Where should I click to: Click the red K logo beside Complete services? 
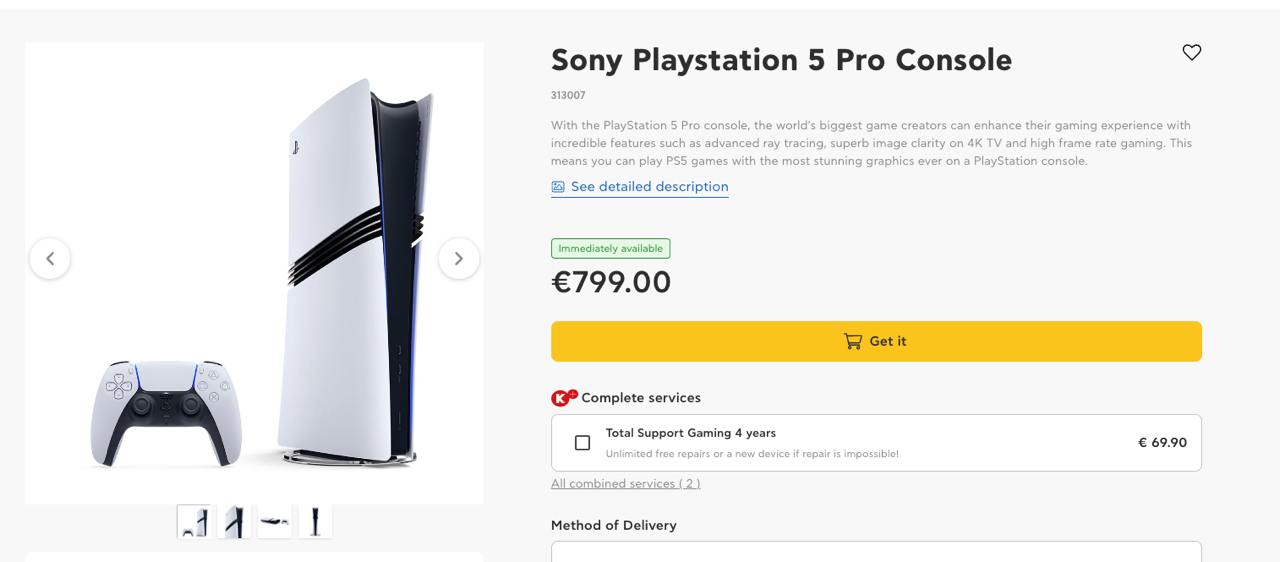click(564, 397)
